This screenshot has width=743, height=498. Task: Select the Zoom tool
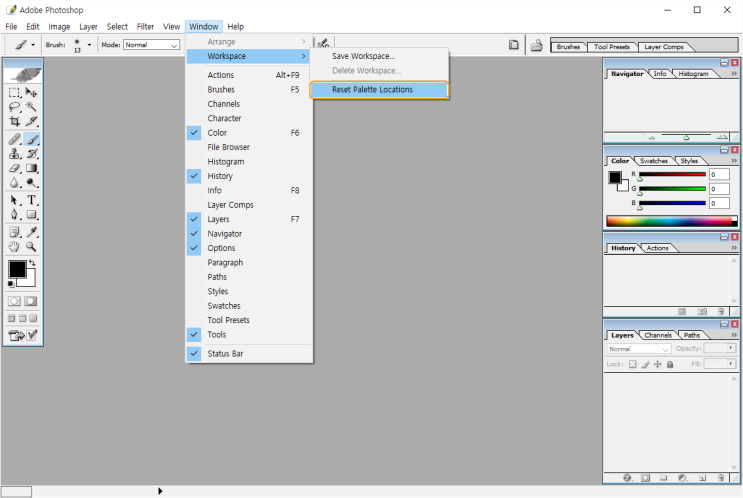[31, 246]
